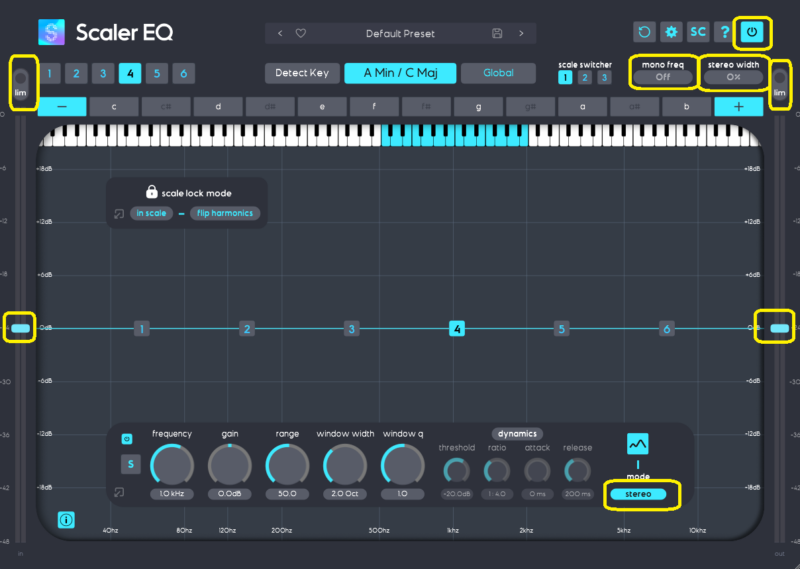Toggle the band power button in band panel
The height and width of the screenshot is (569, 800).
tap(127, 439)
